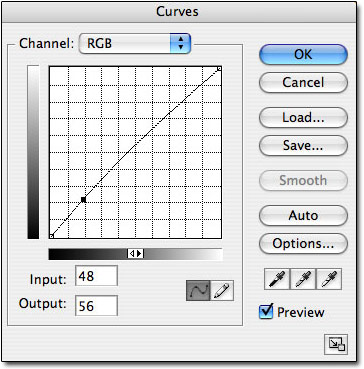The height and width of the screenshot is (369, 364).
Task: Select the top-right curve endpoint
Action: (219, 69)
